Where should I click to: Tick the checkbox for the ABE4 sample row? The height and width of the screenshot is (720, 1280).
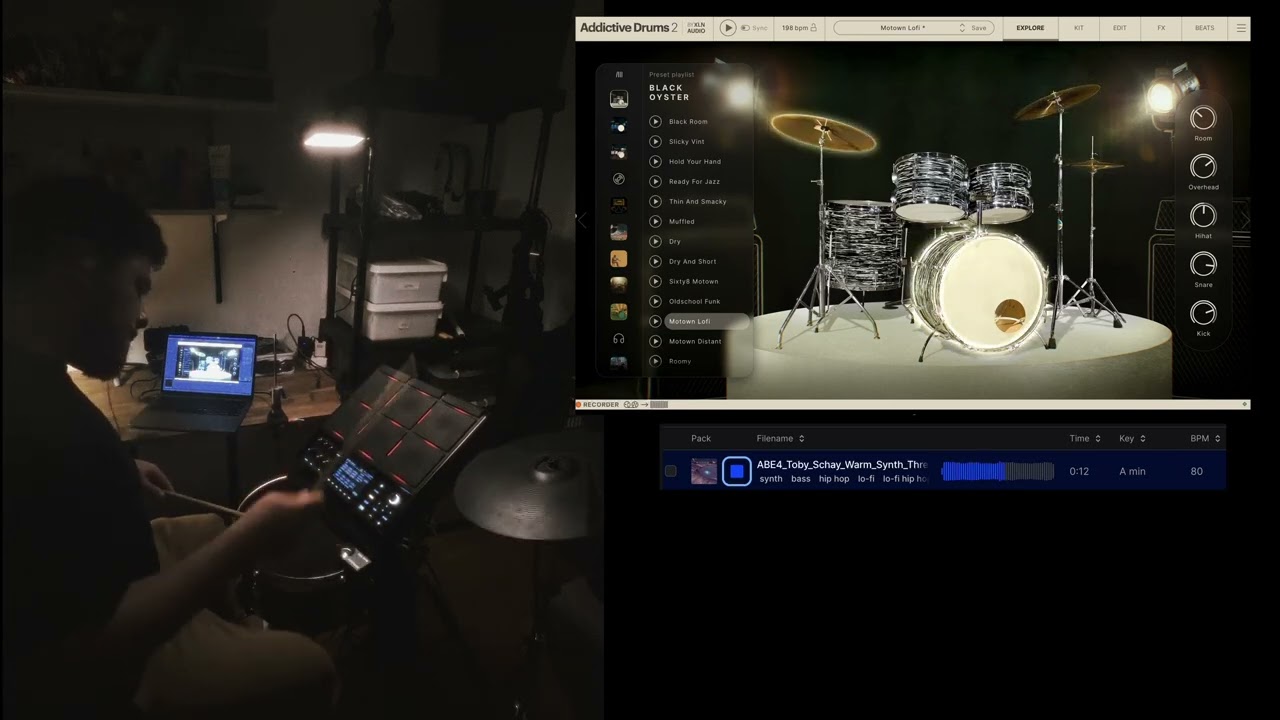click(671, 471)
